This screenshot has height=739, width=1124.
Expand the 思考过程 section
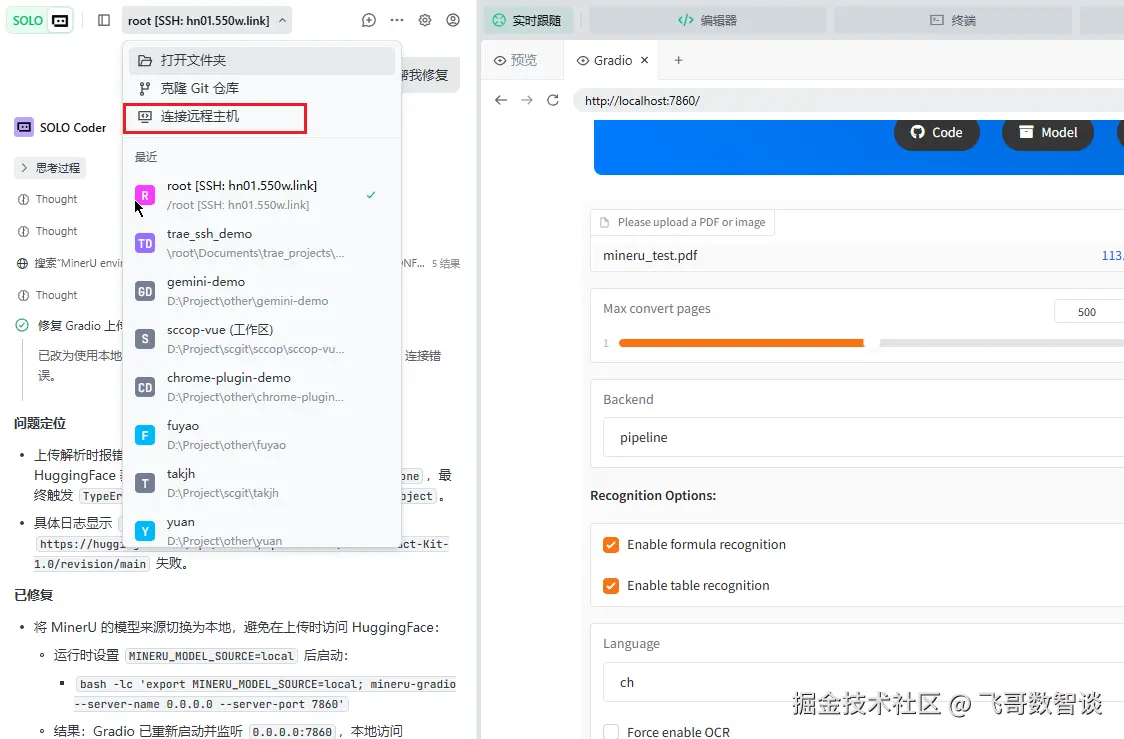[50, 168]
